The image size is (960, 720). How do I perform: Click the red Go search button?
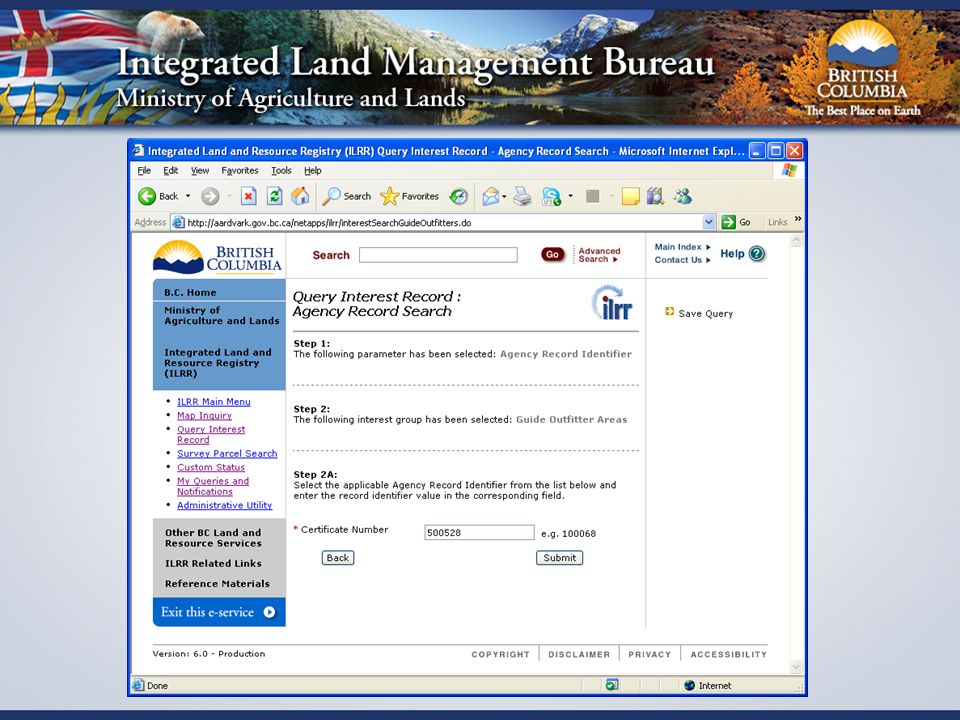552,254
